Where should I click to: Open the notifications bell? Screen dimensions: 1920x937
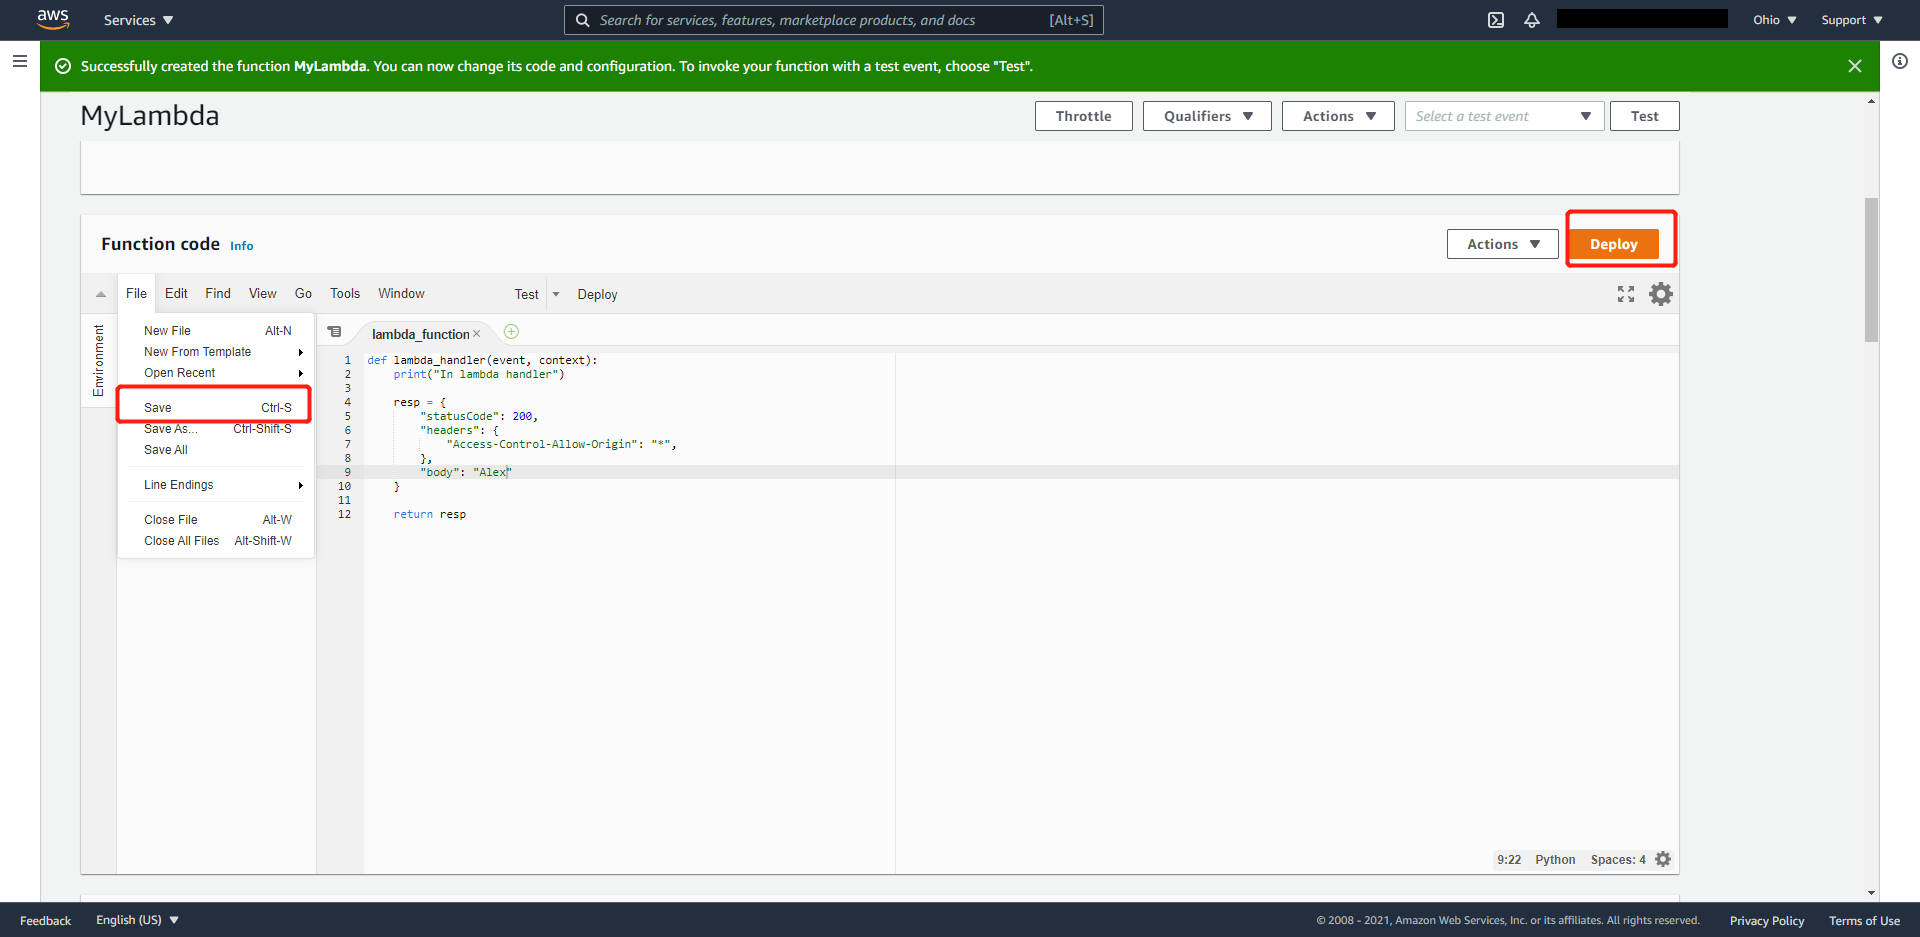[1532, 19]
